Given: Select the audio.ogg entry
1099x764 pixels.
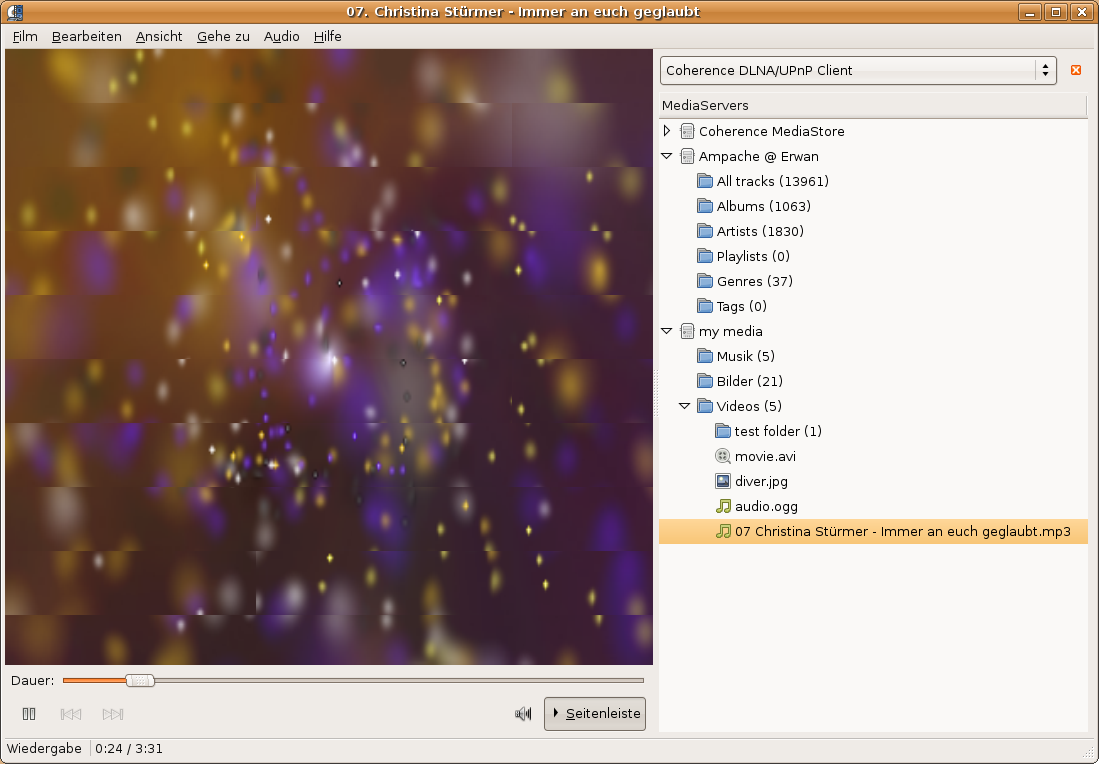Looking at the screenshot, I should click(x=766, y=506).
